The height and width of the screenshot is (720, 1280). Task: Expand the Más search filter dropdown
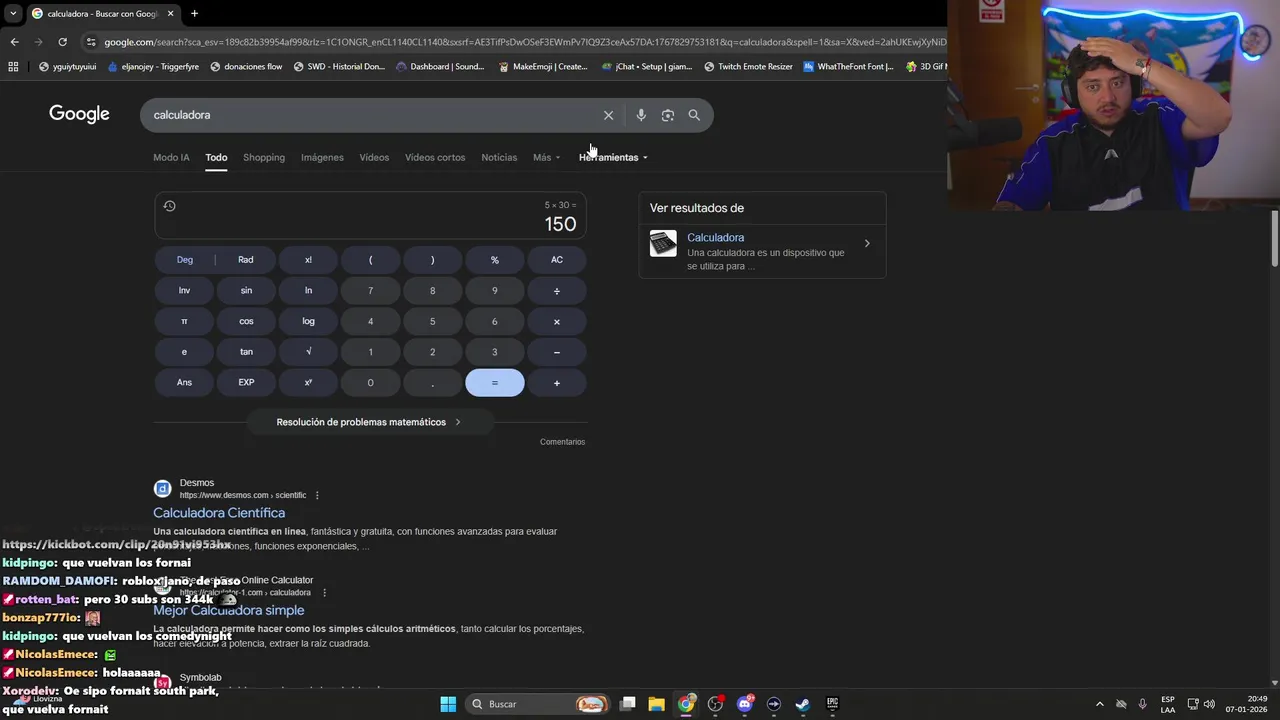coord(546,157)
